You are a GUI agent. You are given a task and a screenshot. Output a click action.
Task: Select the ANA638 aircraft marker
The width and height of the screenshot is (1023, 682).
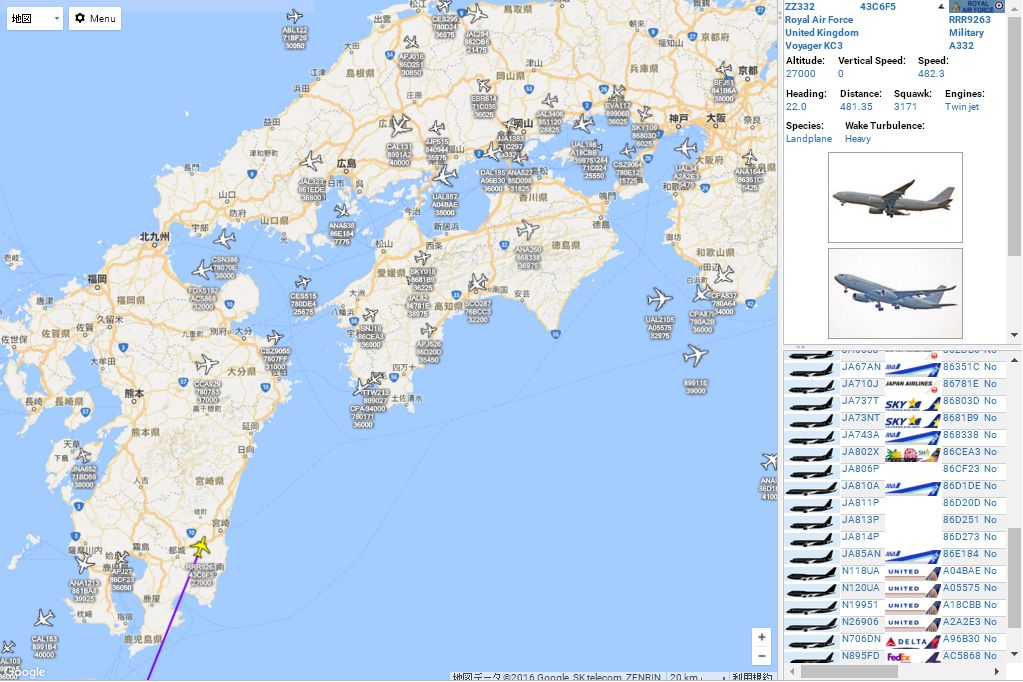[342, 211]
